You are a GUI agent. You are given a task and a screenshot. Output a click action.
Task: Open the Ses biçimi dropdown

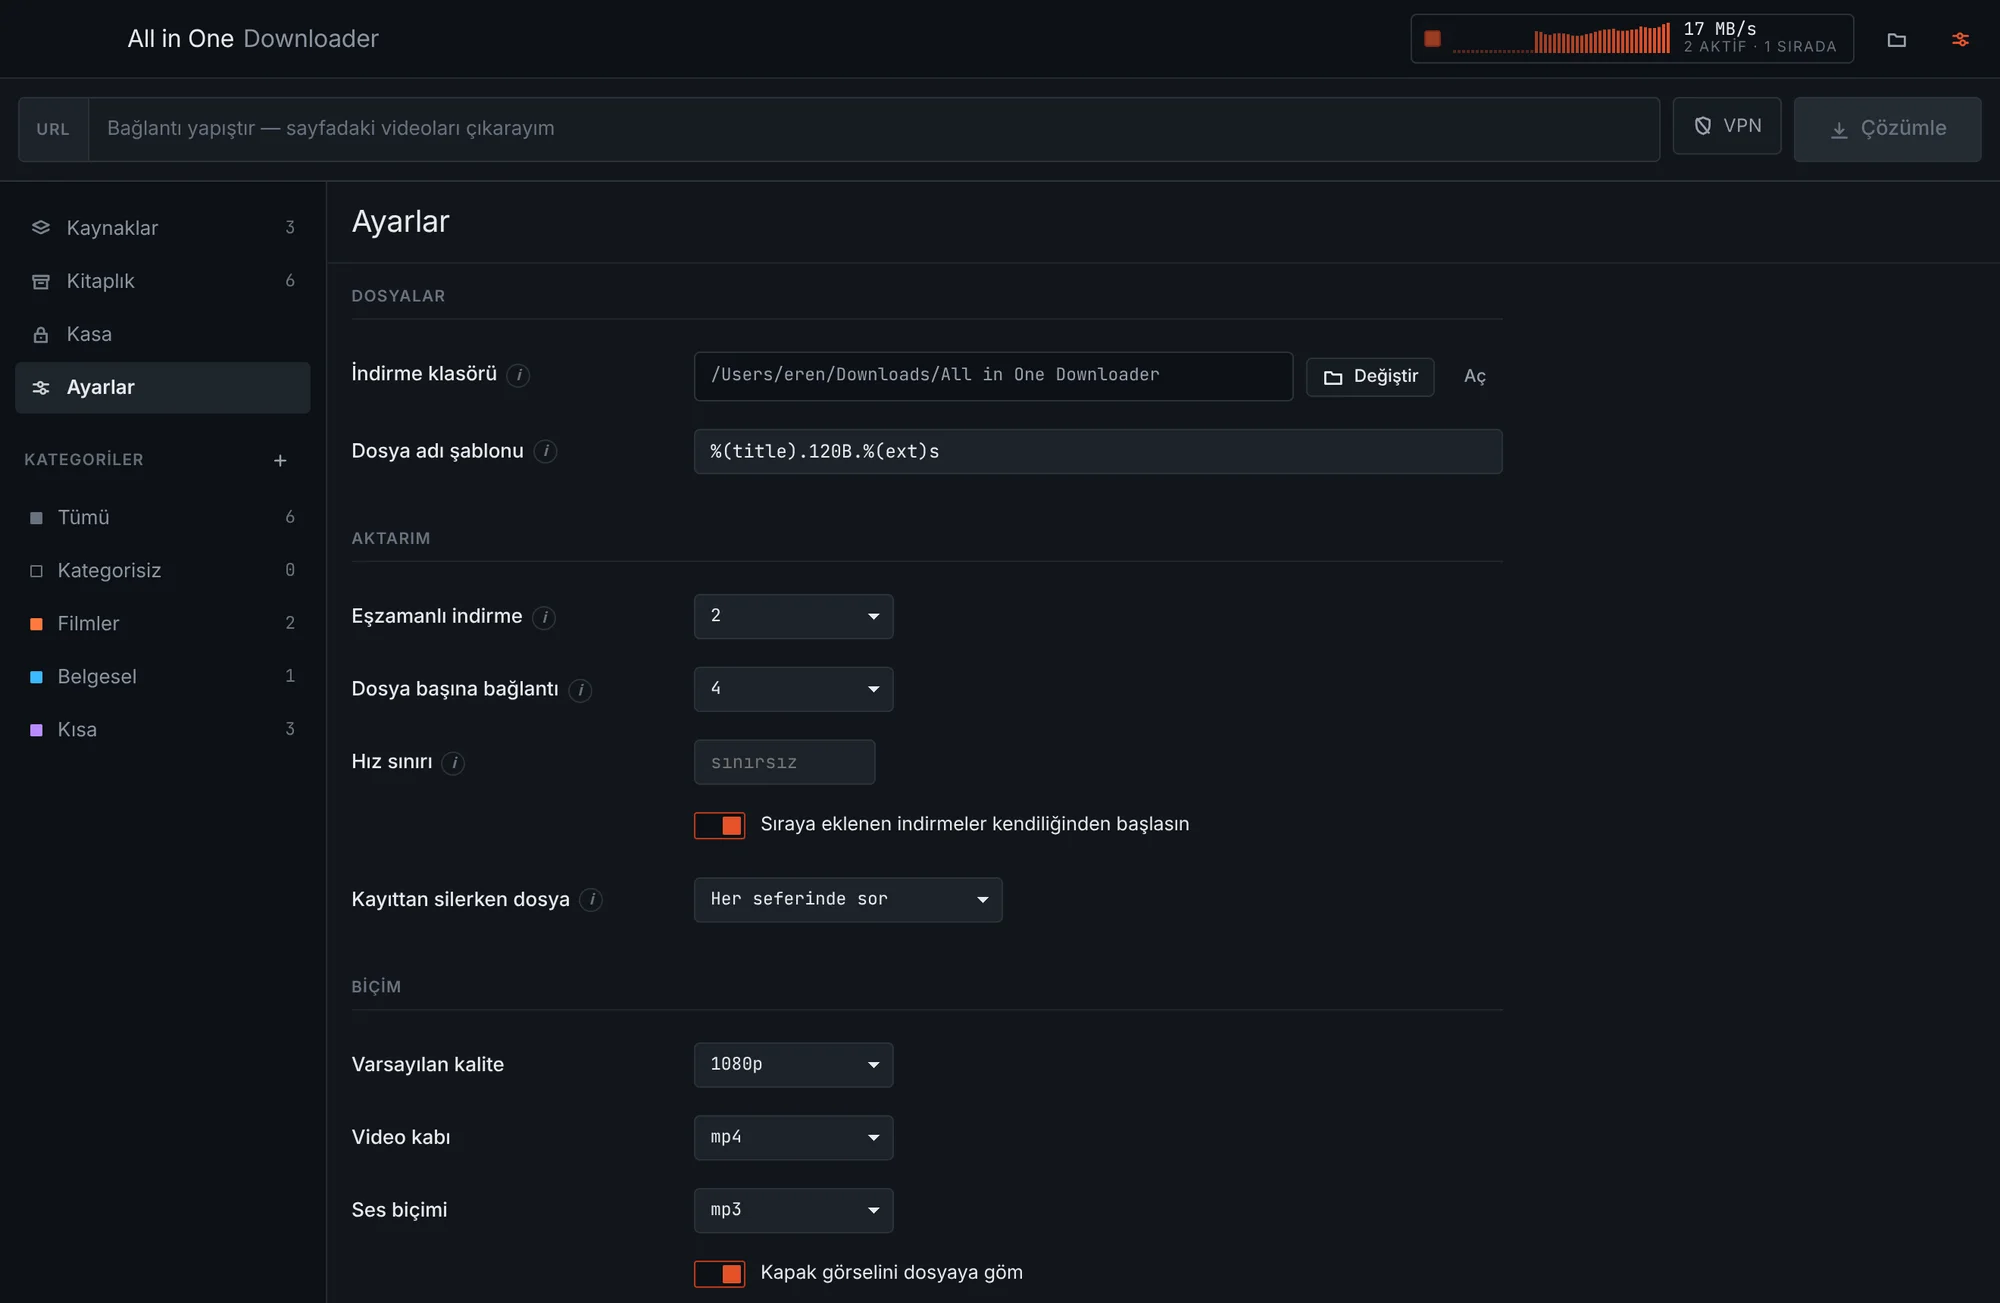click(793, 1210)
